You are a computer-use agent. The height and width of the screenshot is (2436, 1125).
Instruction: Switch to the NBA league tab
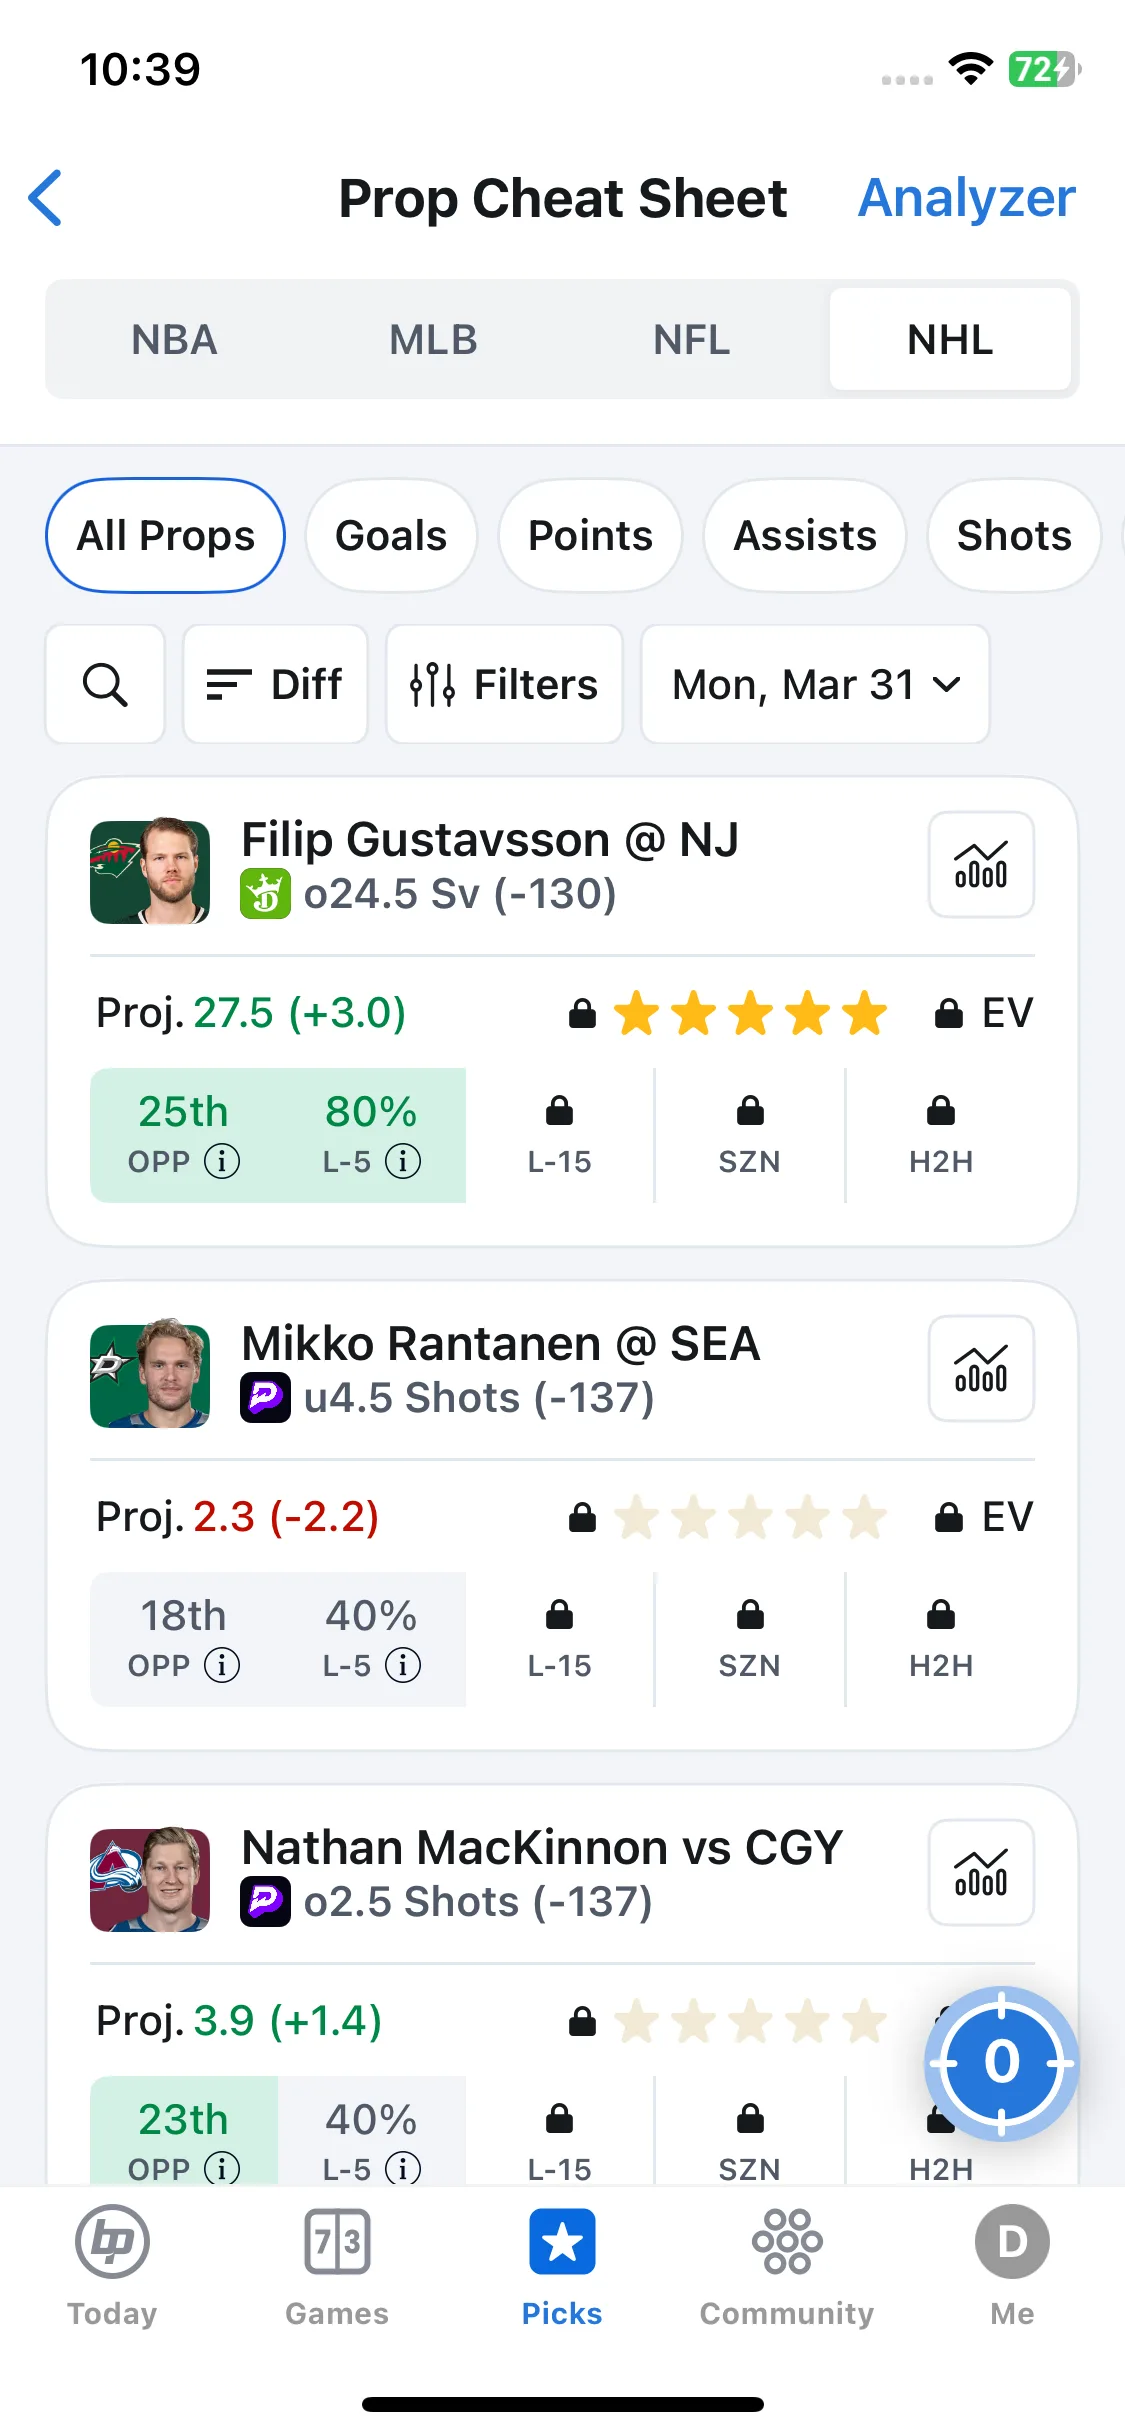tap(175, 340)
